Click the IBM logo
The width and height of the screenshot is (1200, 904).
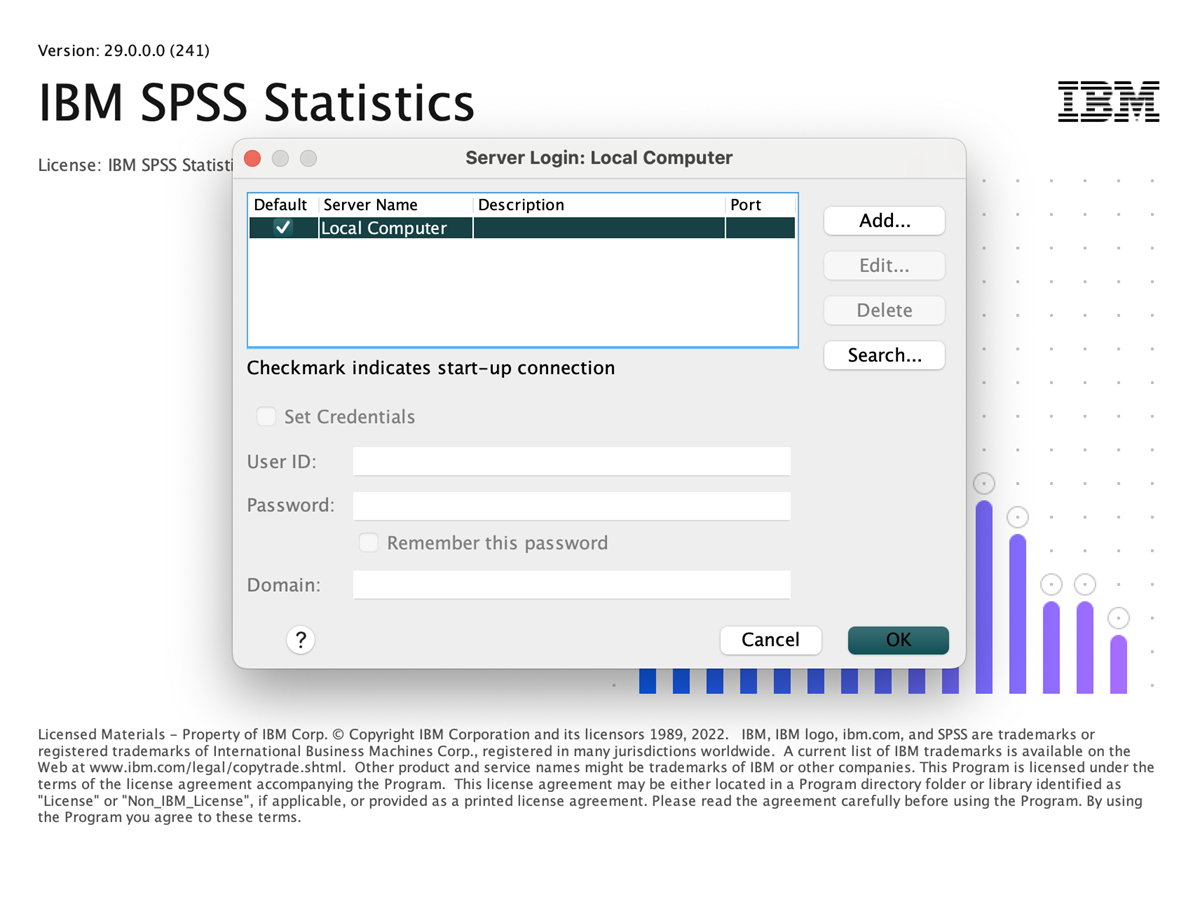(1108, 101)
